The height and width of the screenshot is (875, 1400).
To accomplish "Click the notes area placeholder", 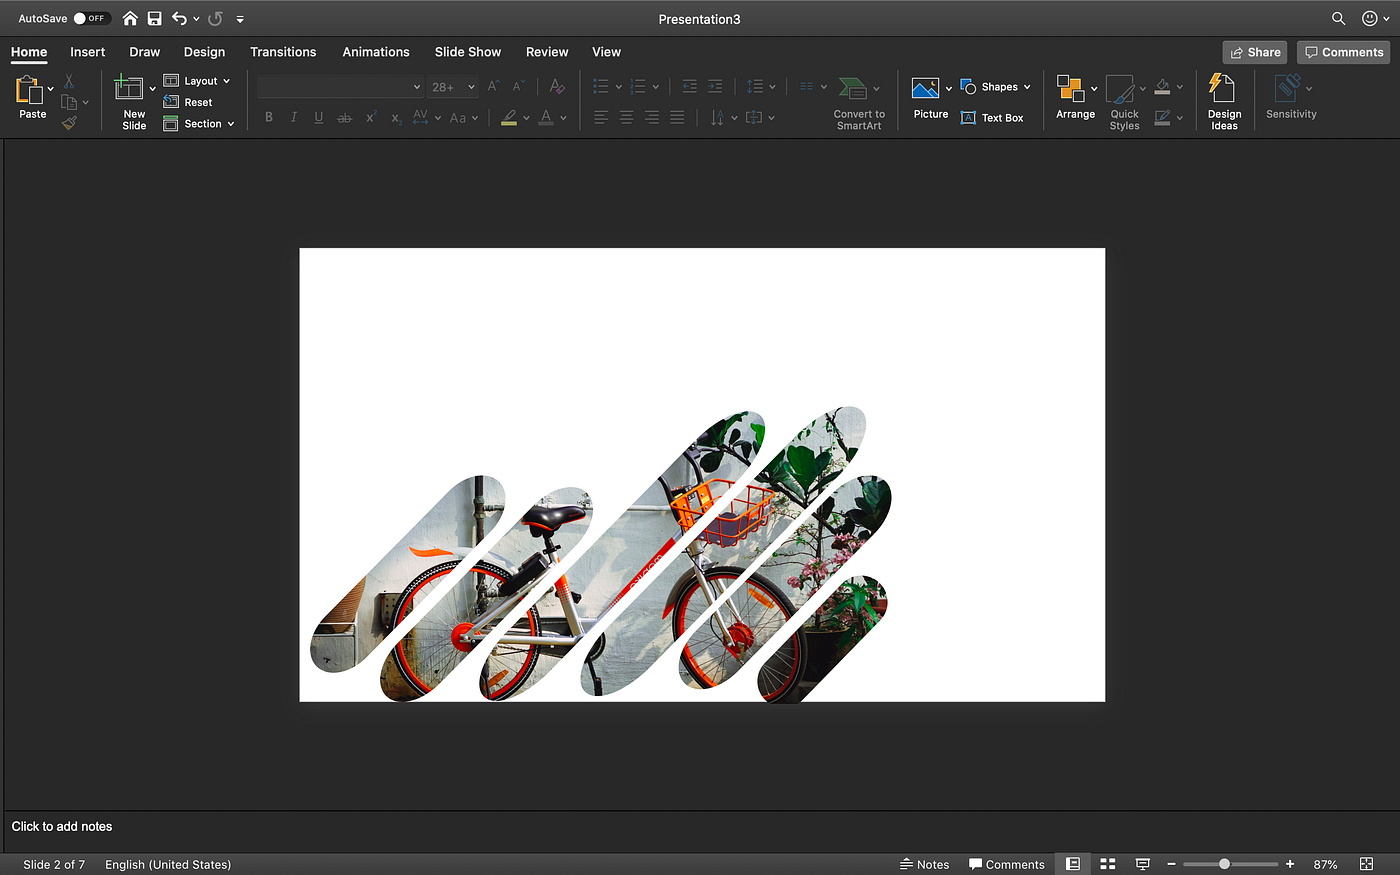I will point(62,826).
